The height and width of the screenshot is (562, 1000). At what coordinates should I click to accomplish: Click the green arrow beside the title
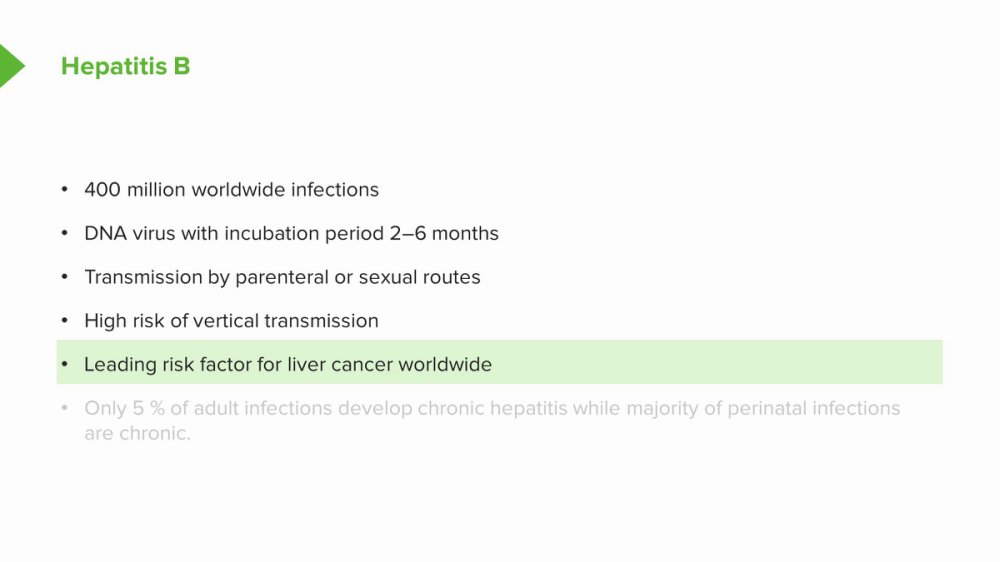click(x=11, y=66)
